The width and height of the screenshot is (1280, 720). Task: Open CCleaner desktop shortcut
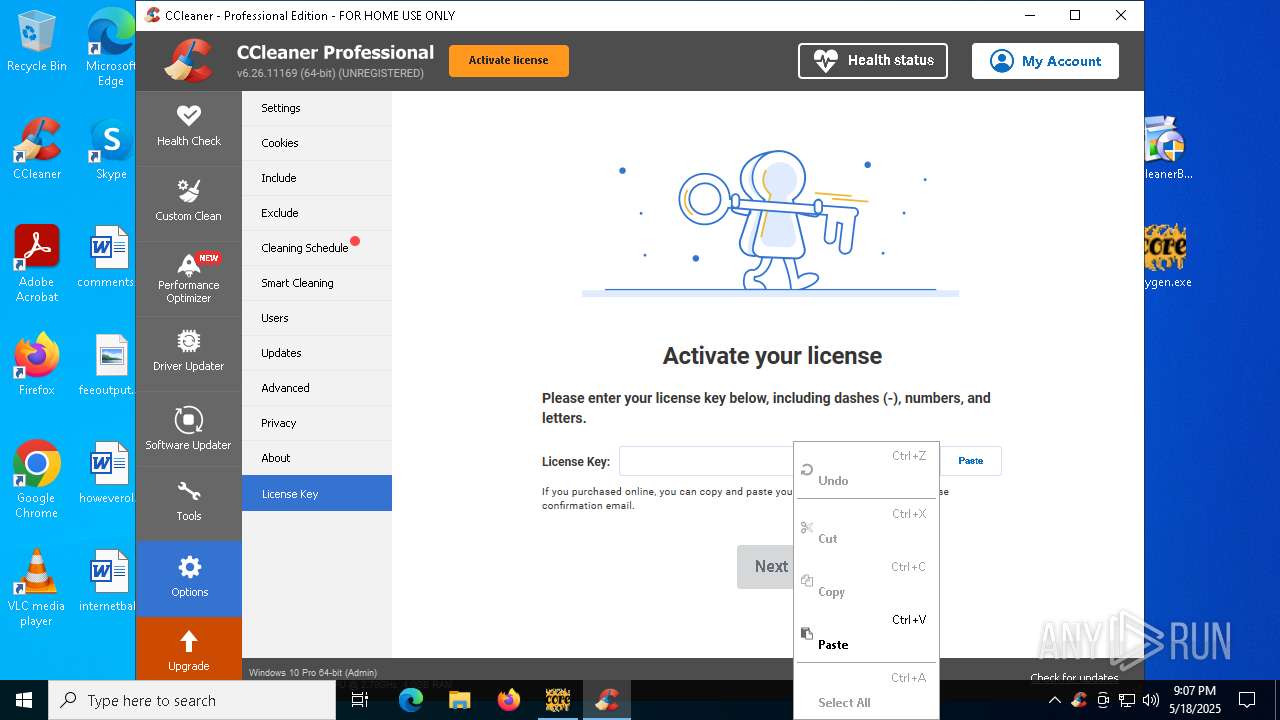pyautogui.click(x=37, y=148)
